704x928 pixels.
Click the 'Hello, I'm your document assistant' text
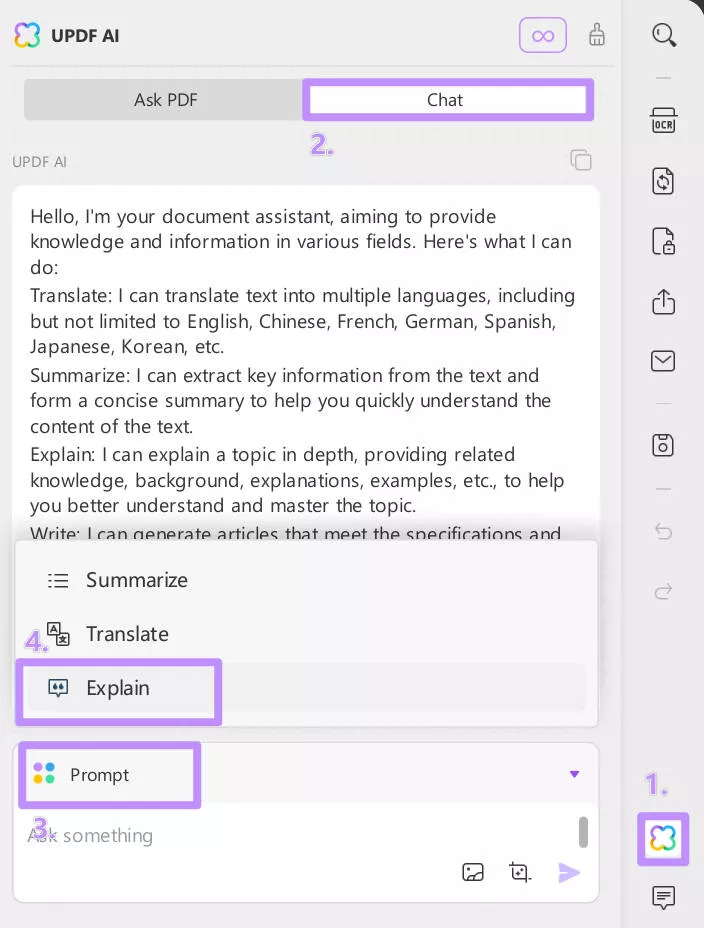301,241
